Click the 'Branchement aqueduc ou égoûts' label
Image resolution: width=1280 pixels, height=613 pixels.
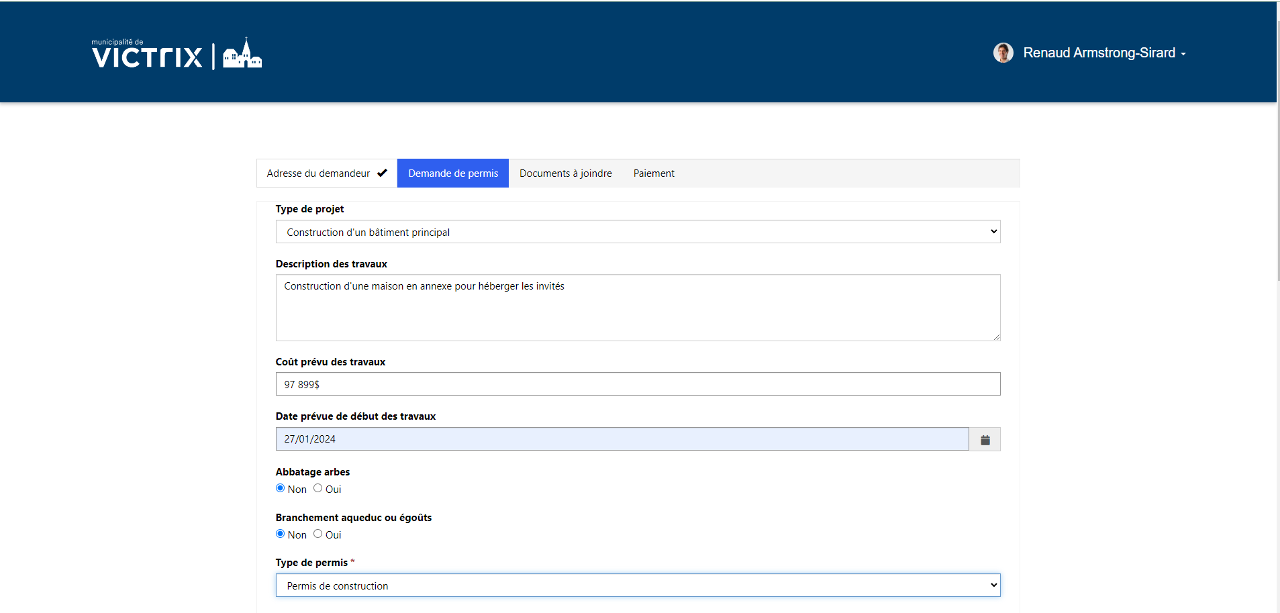click(354, 518)
